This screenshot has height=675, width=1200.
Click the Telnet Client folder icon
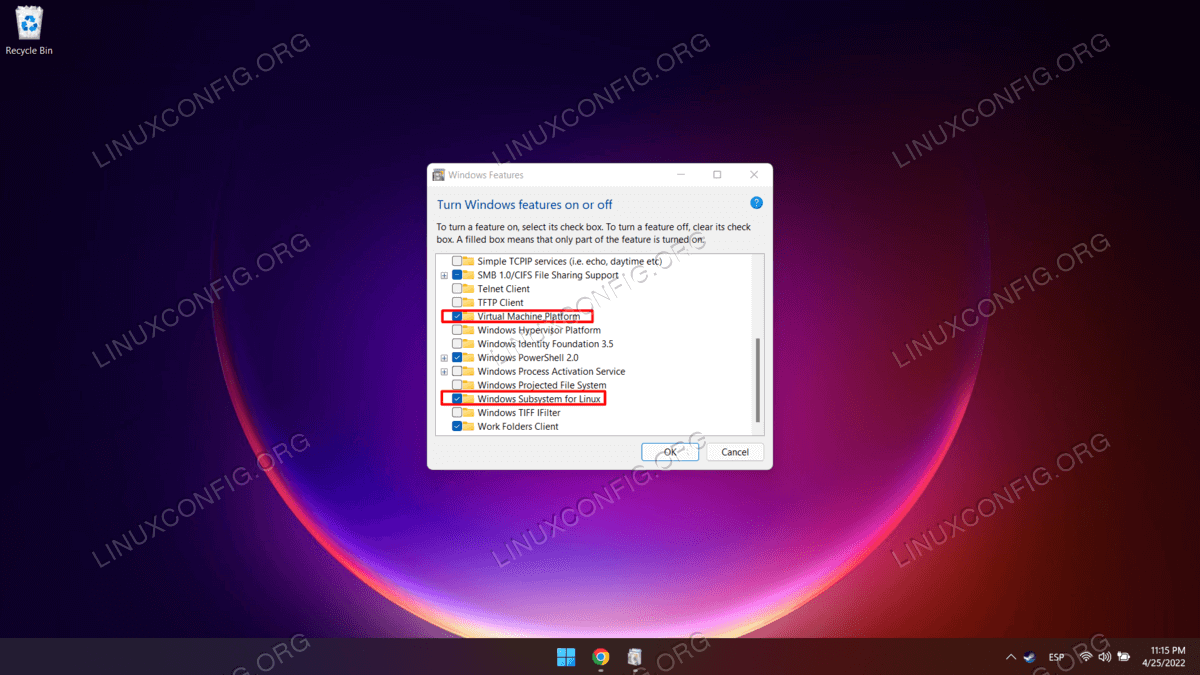click(469, 289)
